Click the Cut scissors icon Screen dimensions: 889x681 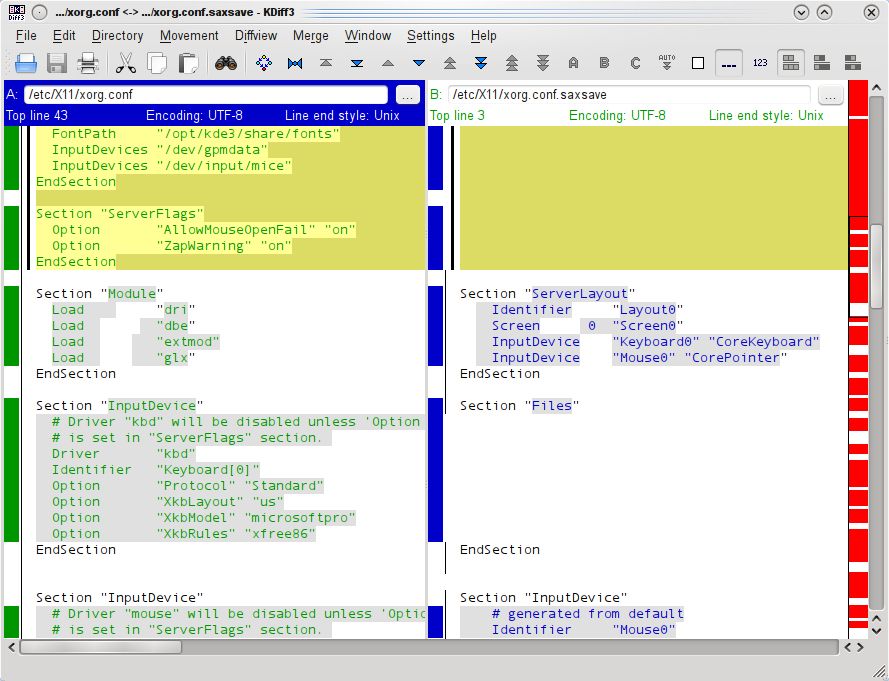coord(126,63)
